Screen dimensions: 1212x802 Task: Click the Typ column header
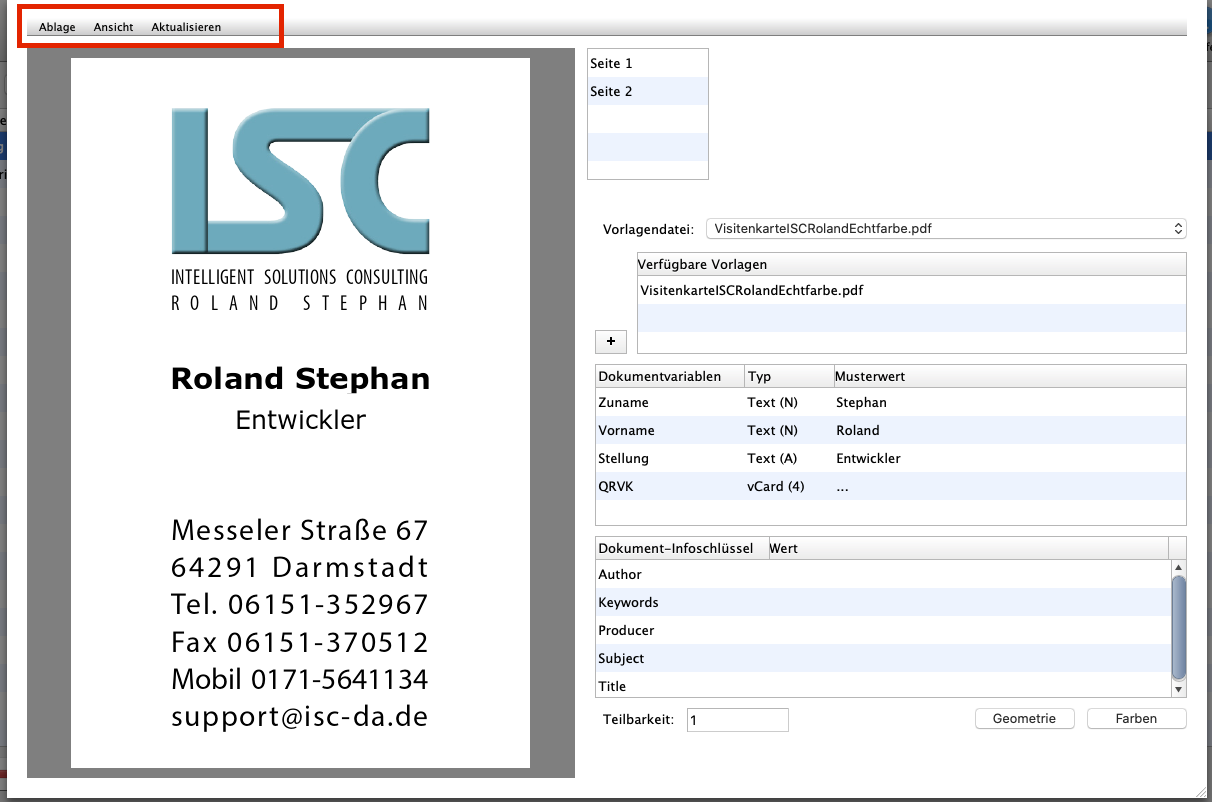(x=790, y=376)
